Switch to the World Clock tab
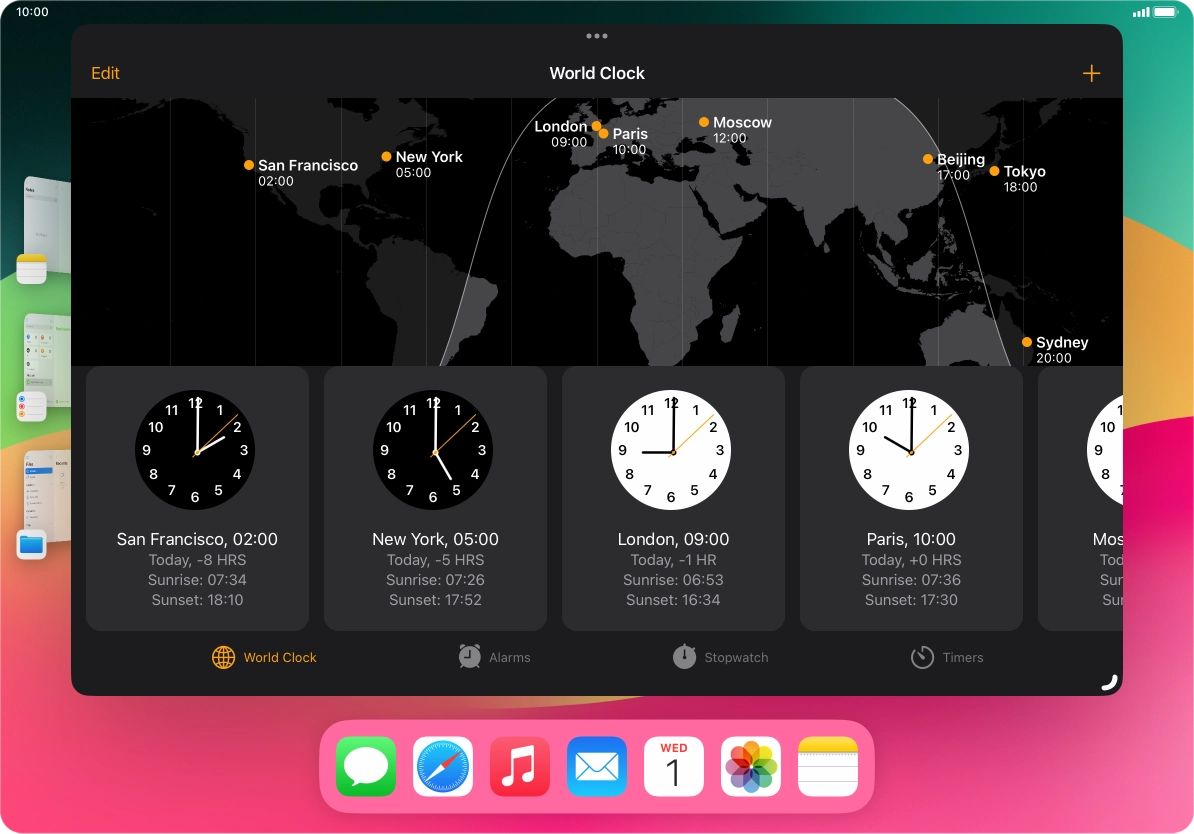 [264, 657]
